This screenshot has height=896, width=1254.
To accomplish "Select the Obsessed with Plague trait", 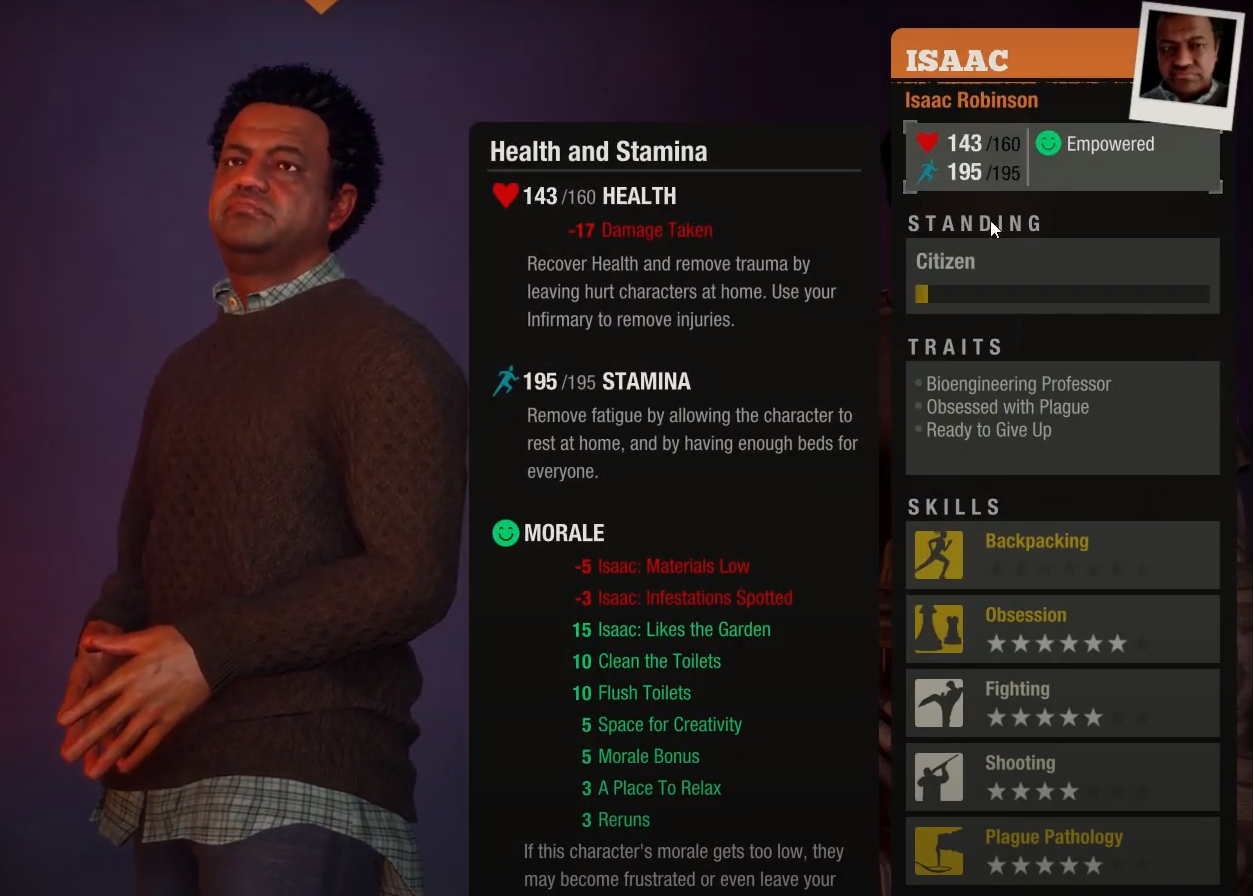I will (1007, 407).
